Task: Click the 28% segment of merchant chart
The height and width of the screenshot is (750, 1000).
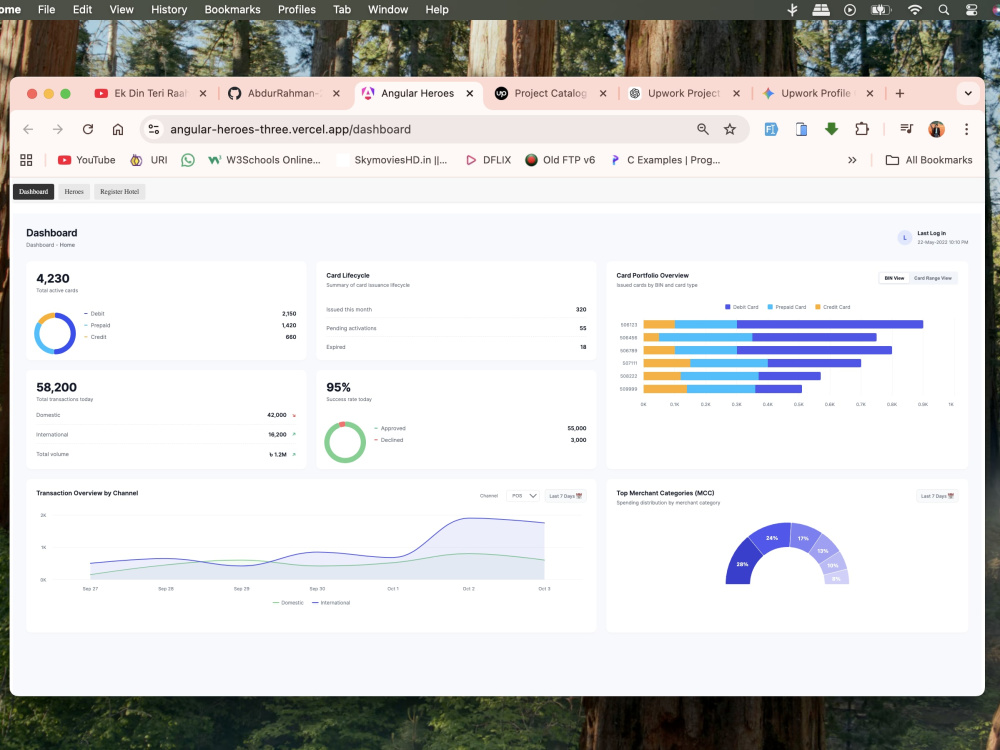Action: point(742,564)
